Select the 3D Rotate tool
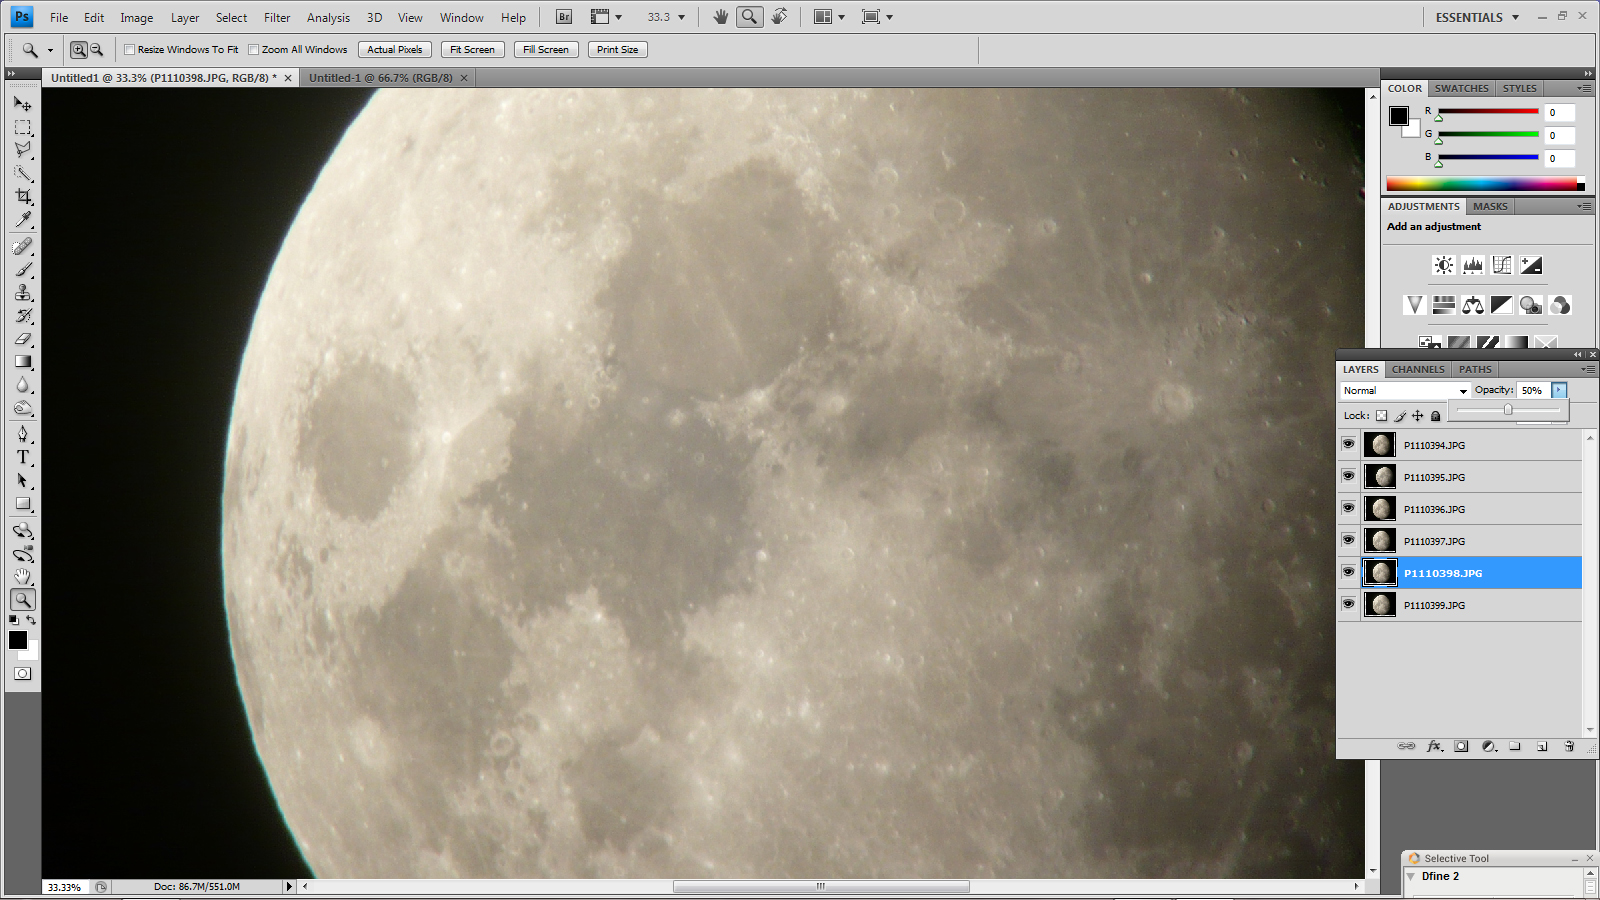 pyautogui.click(x=23, y=530)
